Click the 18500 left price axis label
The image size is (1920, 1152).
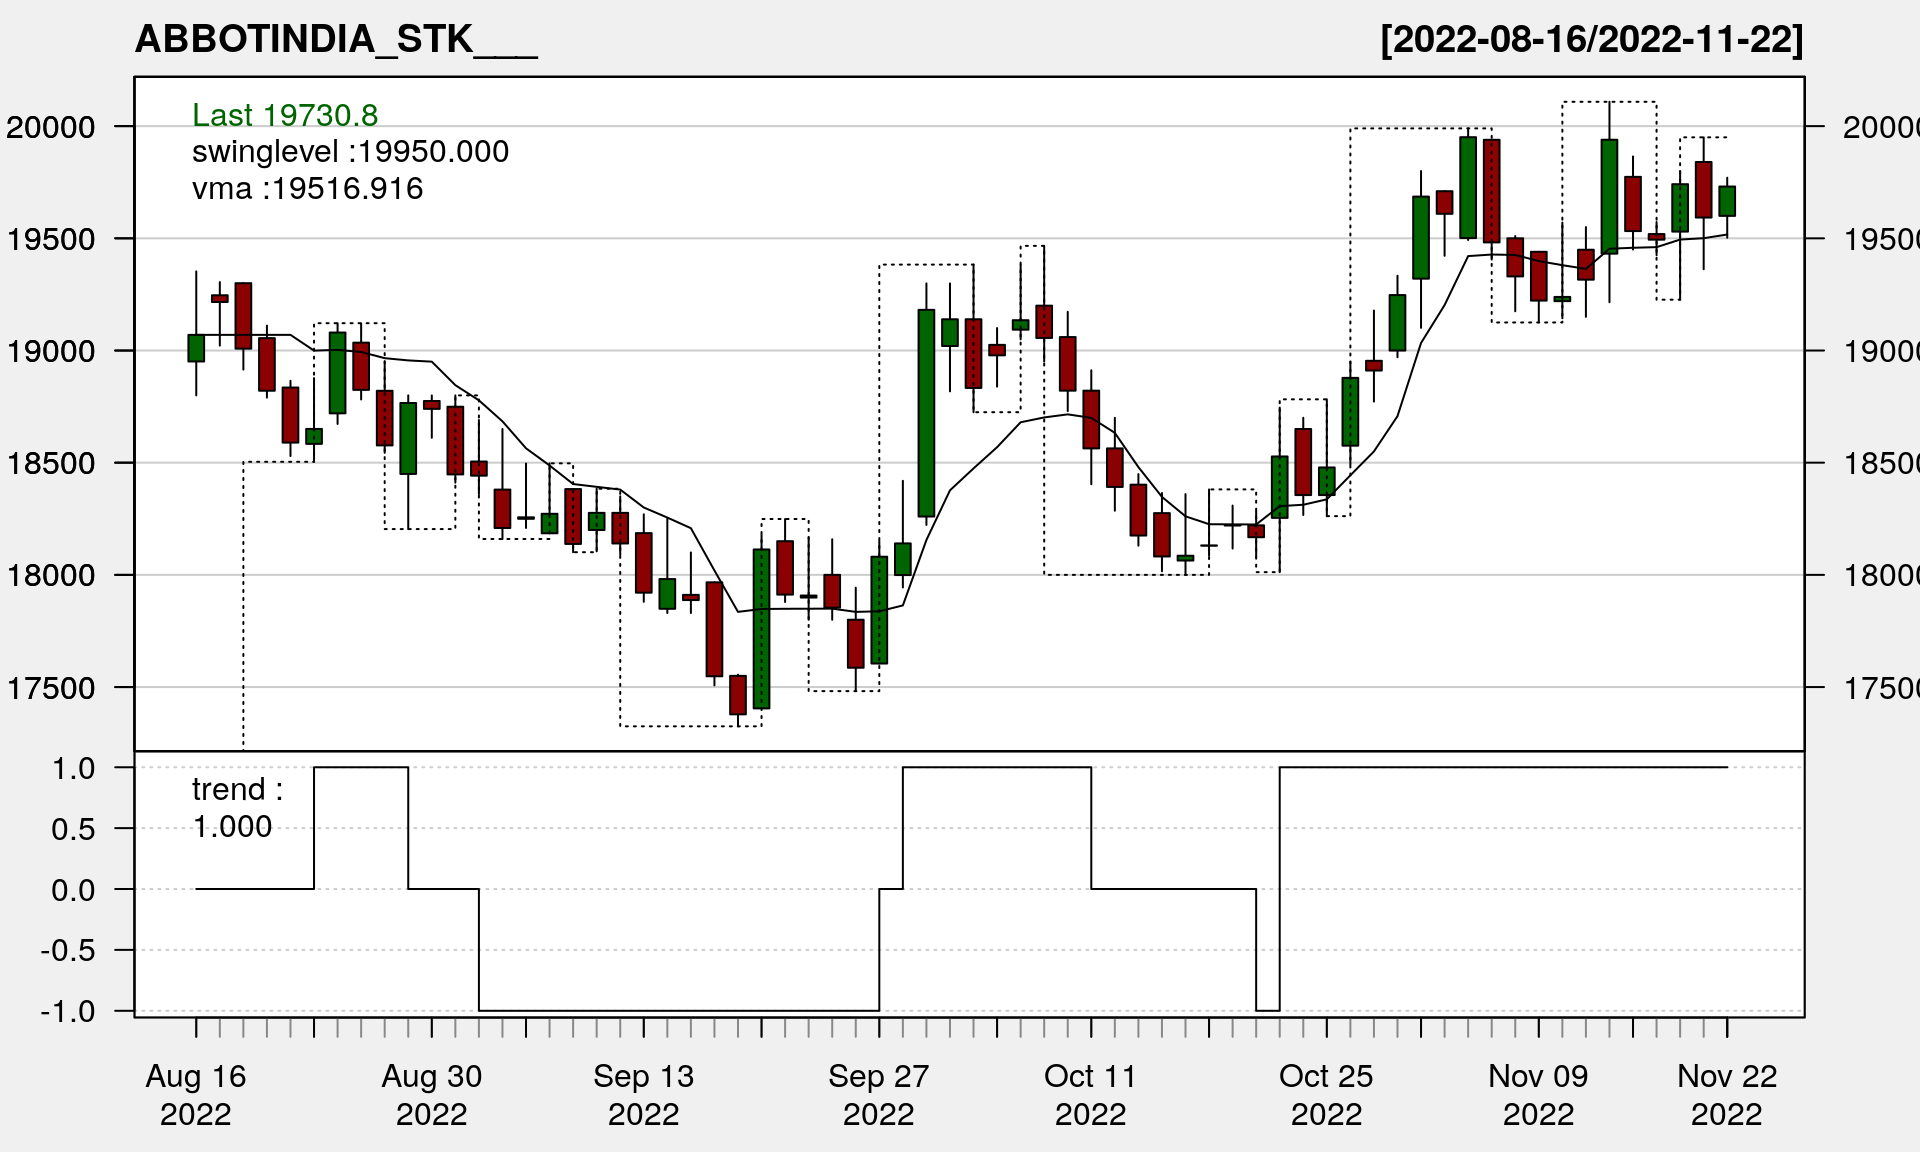51,464
